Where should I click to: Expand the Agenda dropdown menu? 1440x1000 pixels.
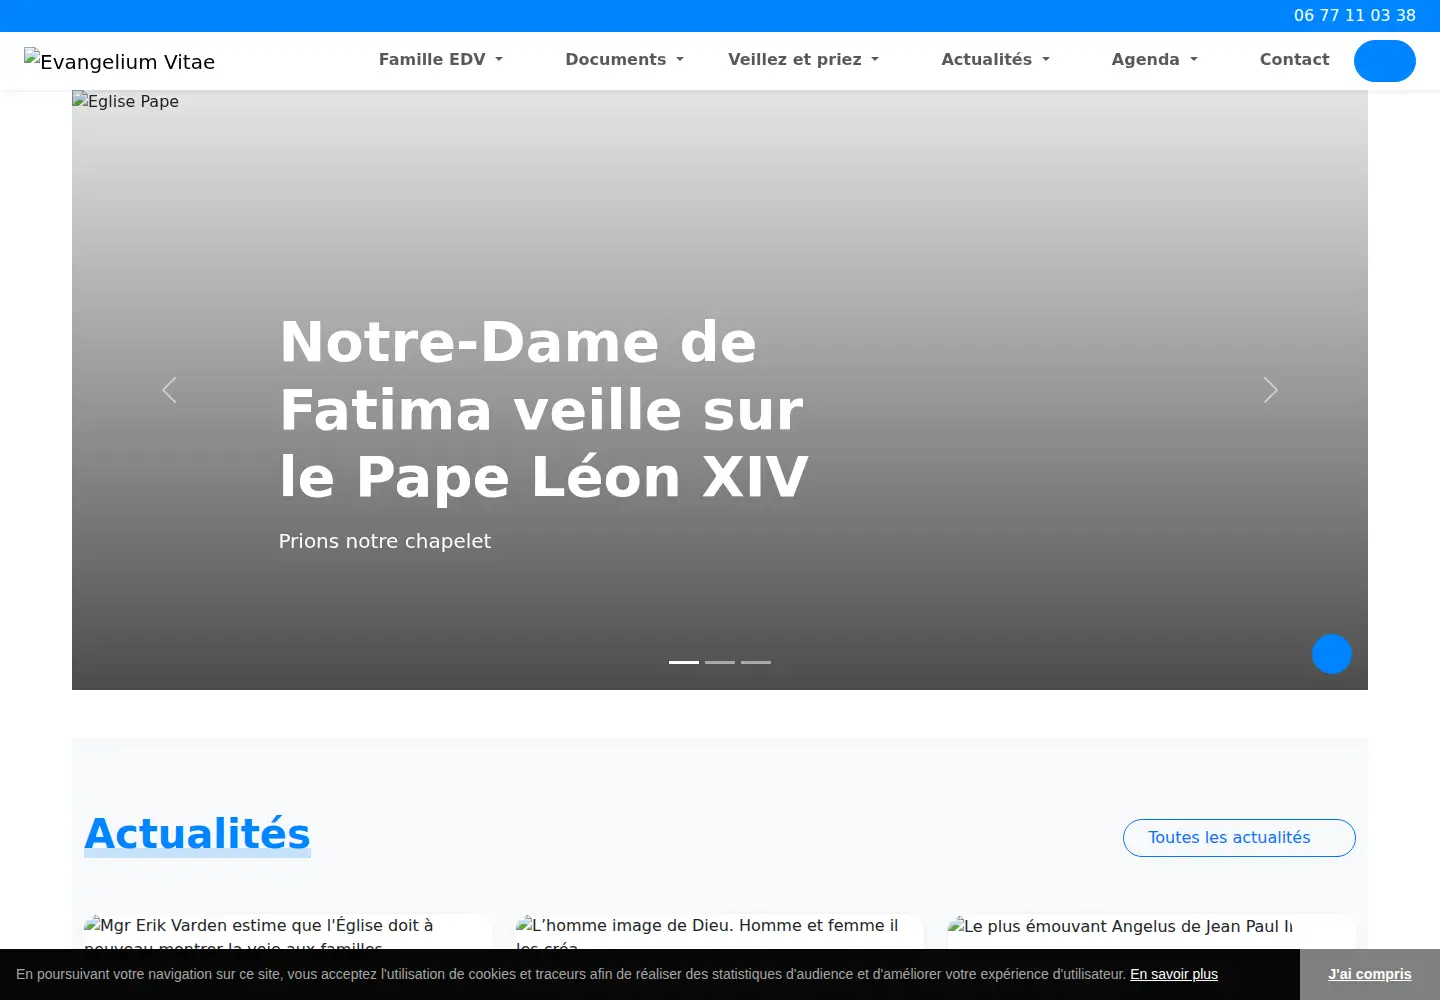(x=1155, y=60)
